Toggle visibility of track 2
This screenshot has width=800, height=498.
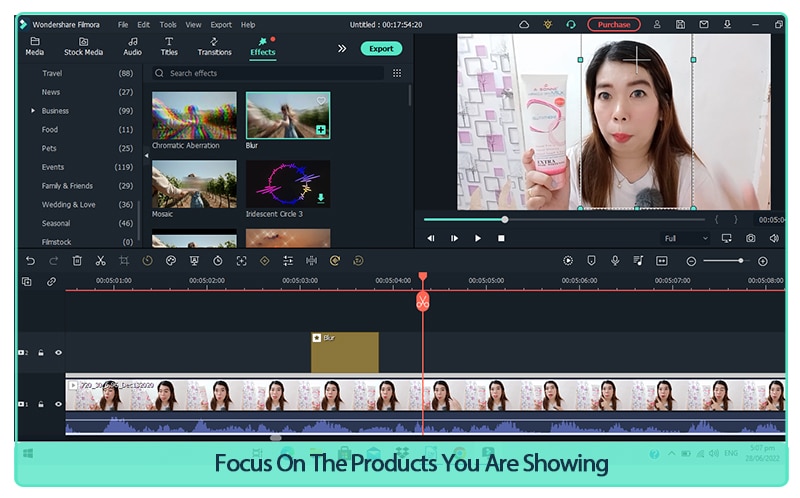coord(58,353)
